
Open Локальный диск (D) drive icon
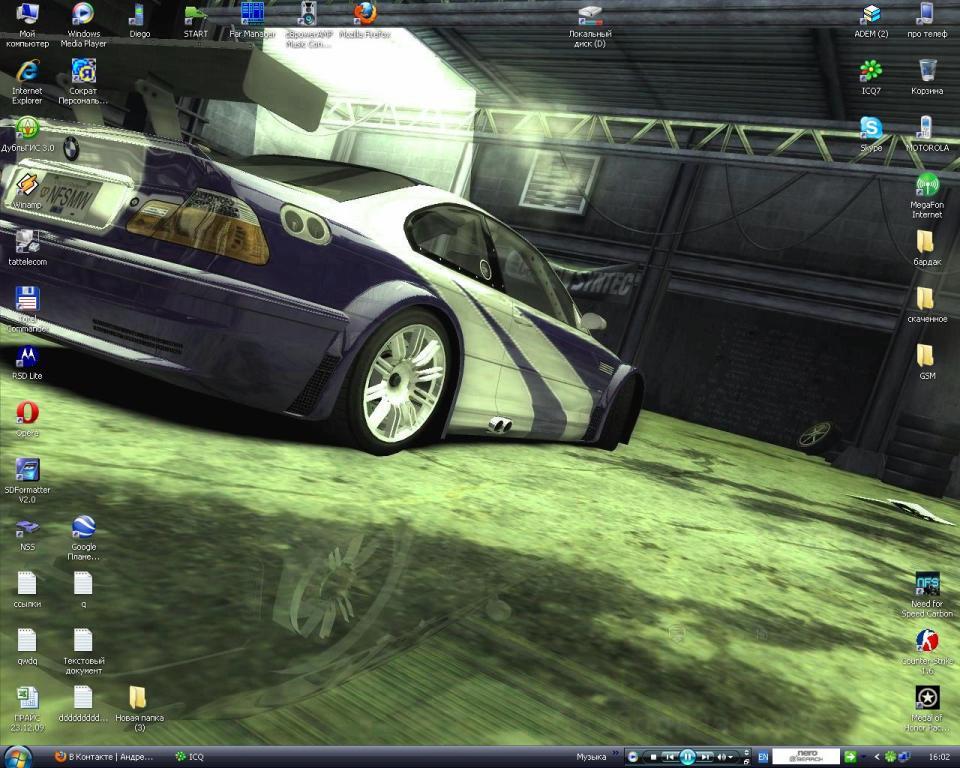coord(590,25)
